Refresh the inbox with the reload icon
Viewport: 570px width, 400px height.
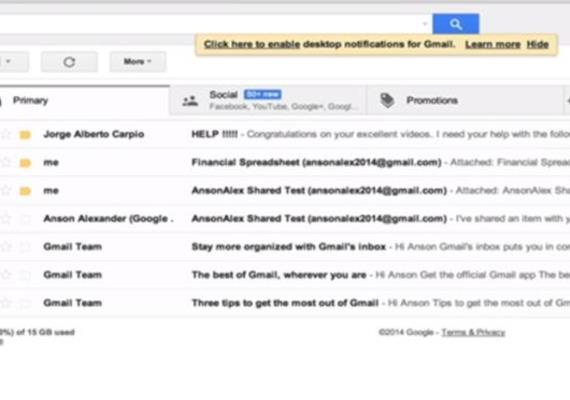click(69, 62)
